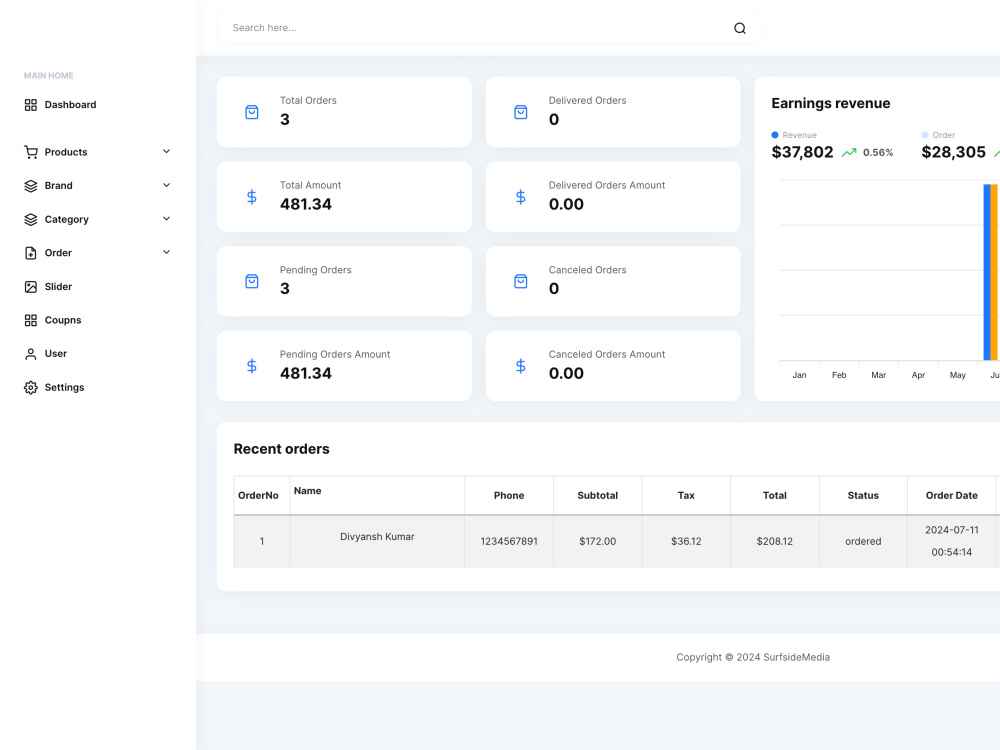1000x750 pixels.
Task: Click phone number 1234567891
Action: point(509,541)
